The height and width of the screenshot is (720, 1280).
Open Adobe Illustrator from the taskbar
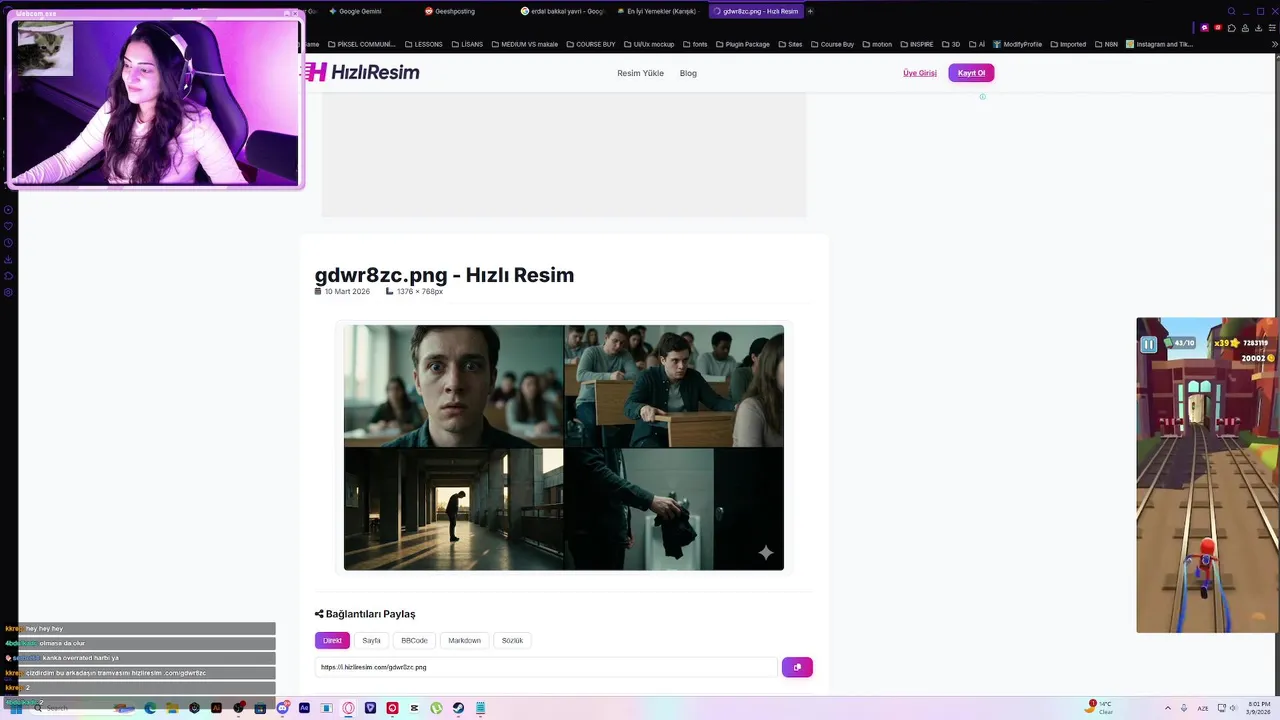(216, 708)
